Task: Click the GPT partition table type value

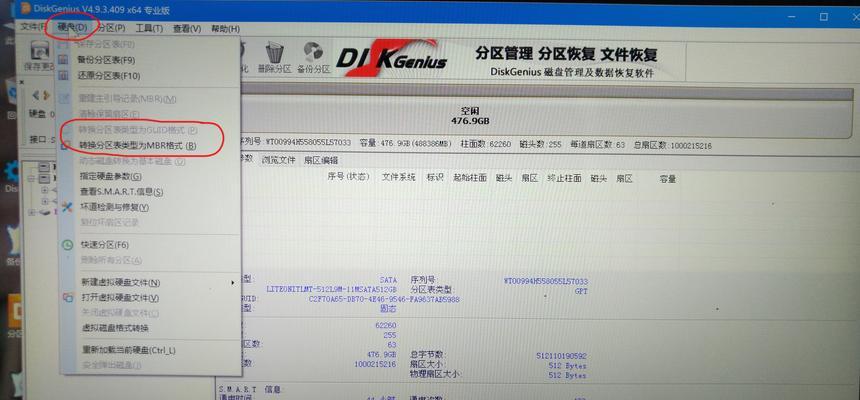Action: pos(581,292)
